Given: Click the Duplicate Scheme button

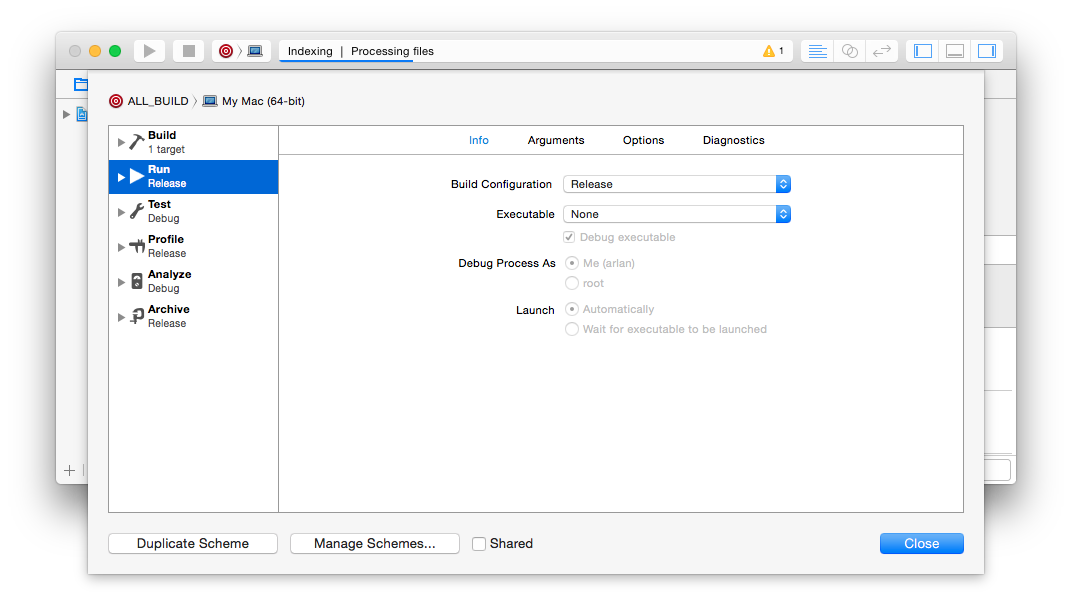Looking at the screenshot, I should click(x=193, y=544).
